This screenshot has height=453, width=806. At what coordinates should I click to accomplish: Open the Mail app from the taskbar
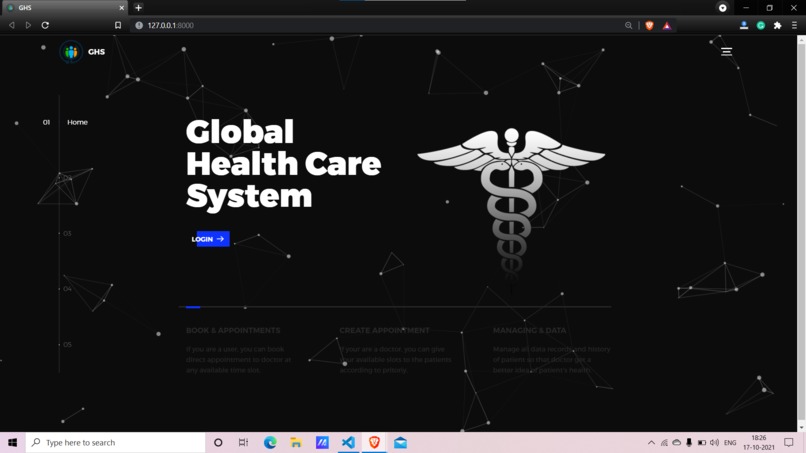click(400, 442)
